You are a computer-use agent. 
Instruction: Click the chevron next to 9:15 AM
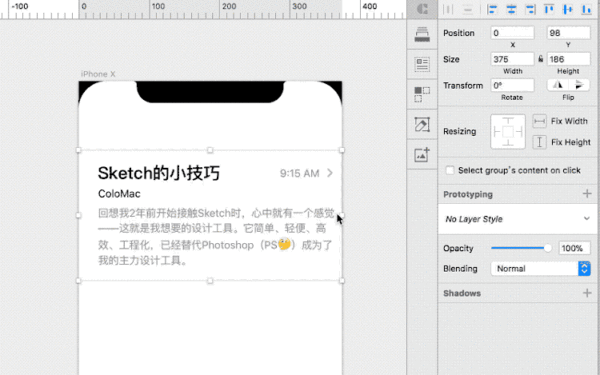coord(330,173)
